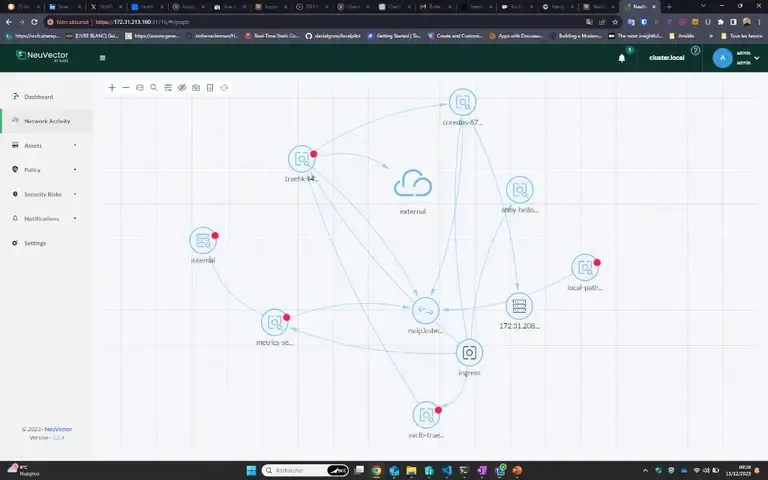This screenshot has width=768, height=480.
Task: Open graph search with the magnifier icon
Action: click(154, 88)
